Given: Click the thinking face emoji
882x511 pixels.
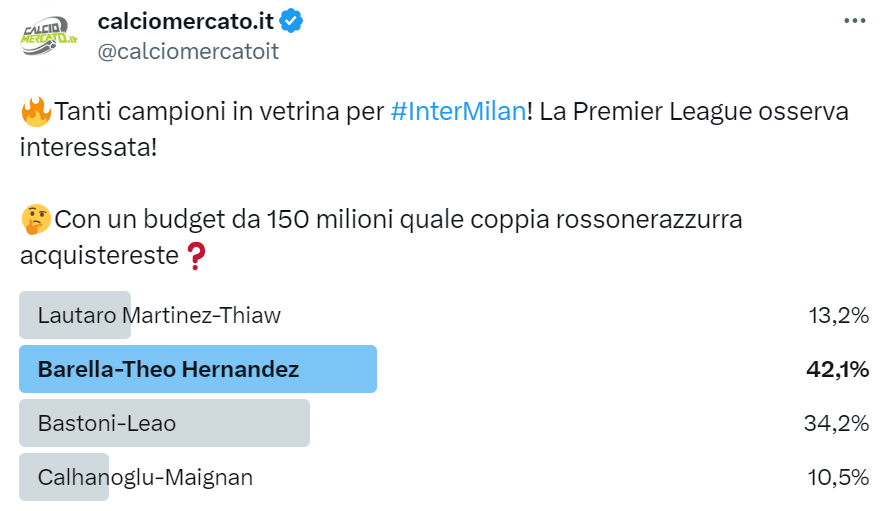Looking at the screenshot, I should (x=35, y=219).
